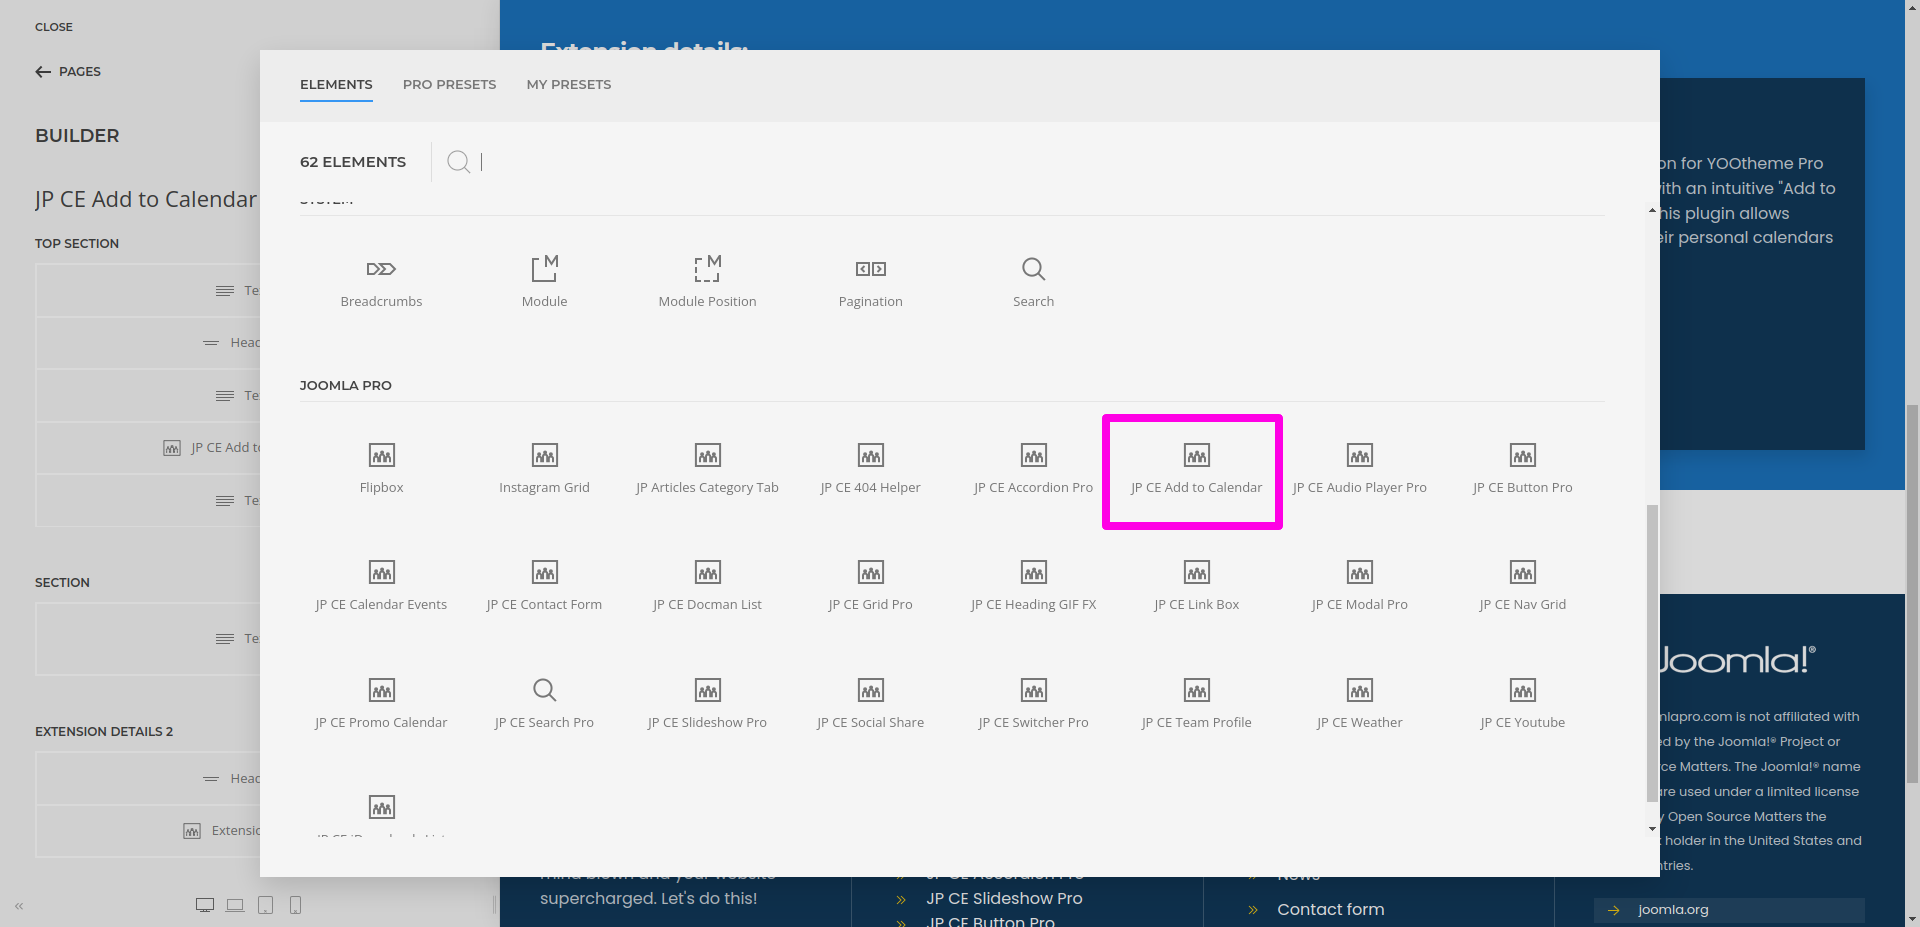
Task: Add JP CE Contact Form element
Action: point(544,586)
